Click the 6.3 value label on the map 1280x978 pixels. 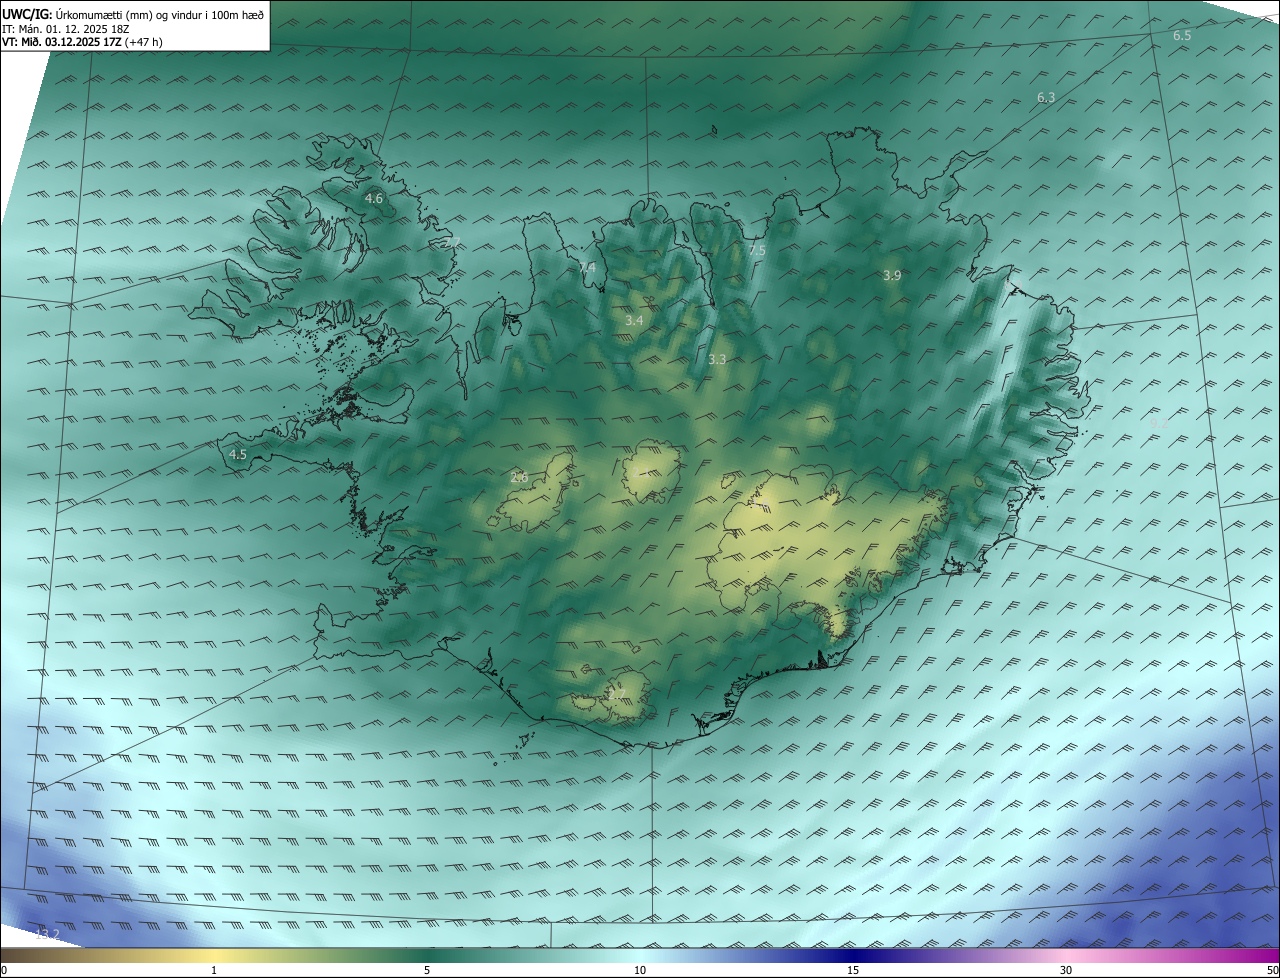coord(1046,98)
